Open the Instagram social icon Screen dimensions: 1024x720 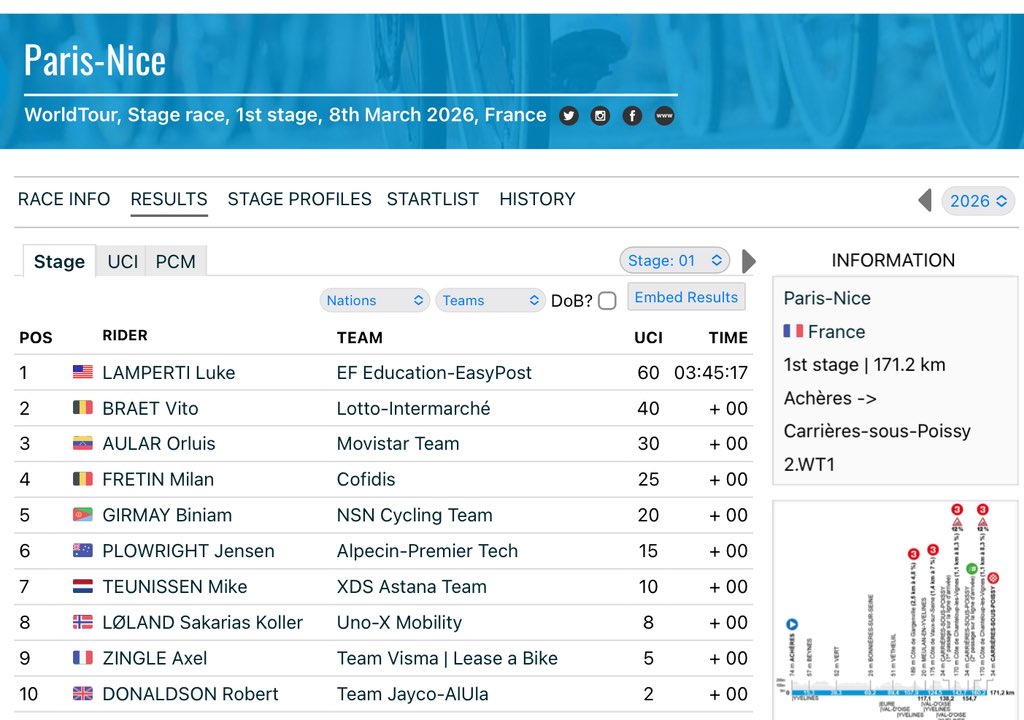coord(600,116)
